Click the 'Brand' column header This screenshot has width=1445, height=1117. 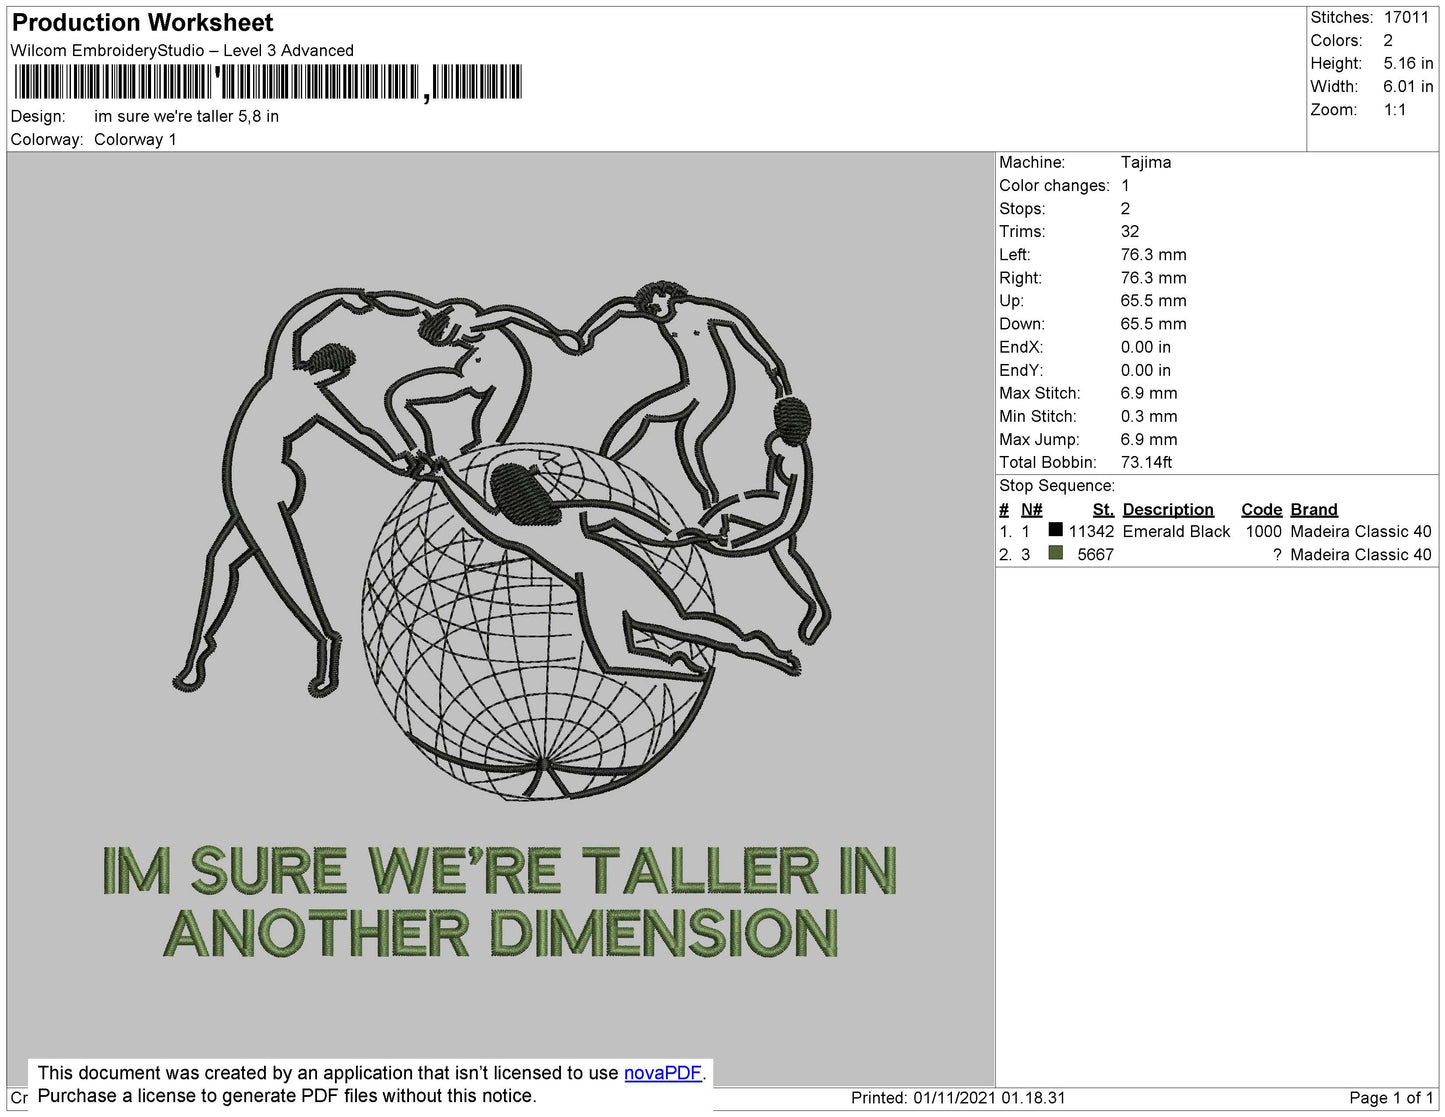(x=1314, y=510)
